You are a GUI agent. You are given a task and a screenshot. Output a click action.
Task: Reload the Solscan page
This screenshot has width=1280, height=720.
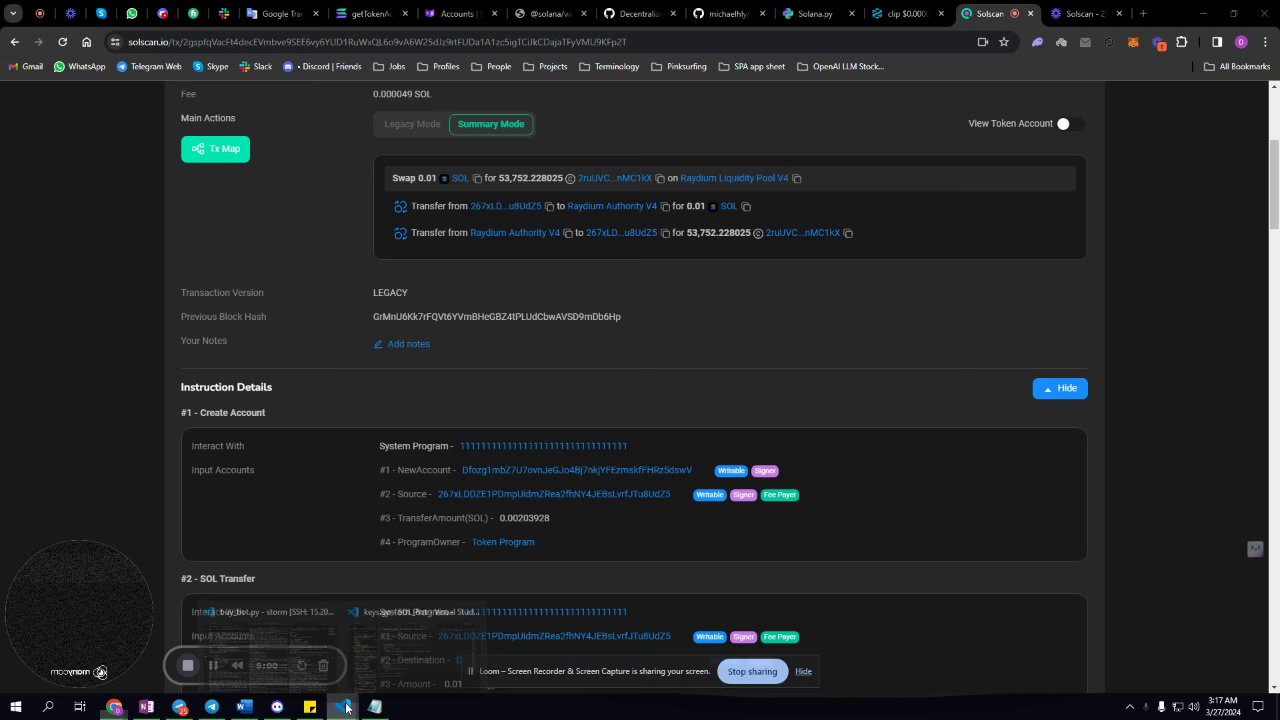point(62,42)
